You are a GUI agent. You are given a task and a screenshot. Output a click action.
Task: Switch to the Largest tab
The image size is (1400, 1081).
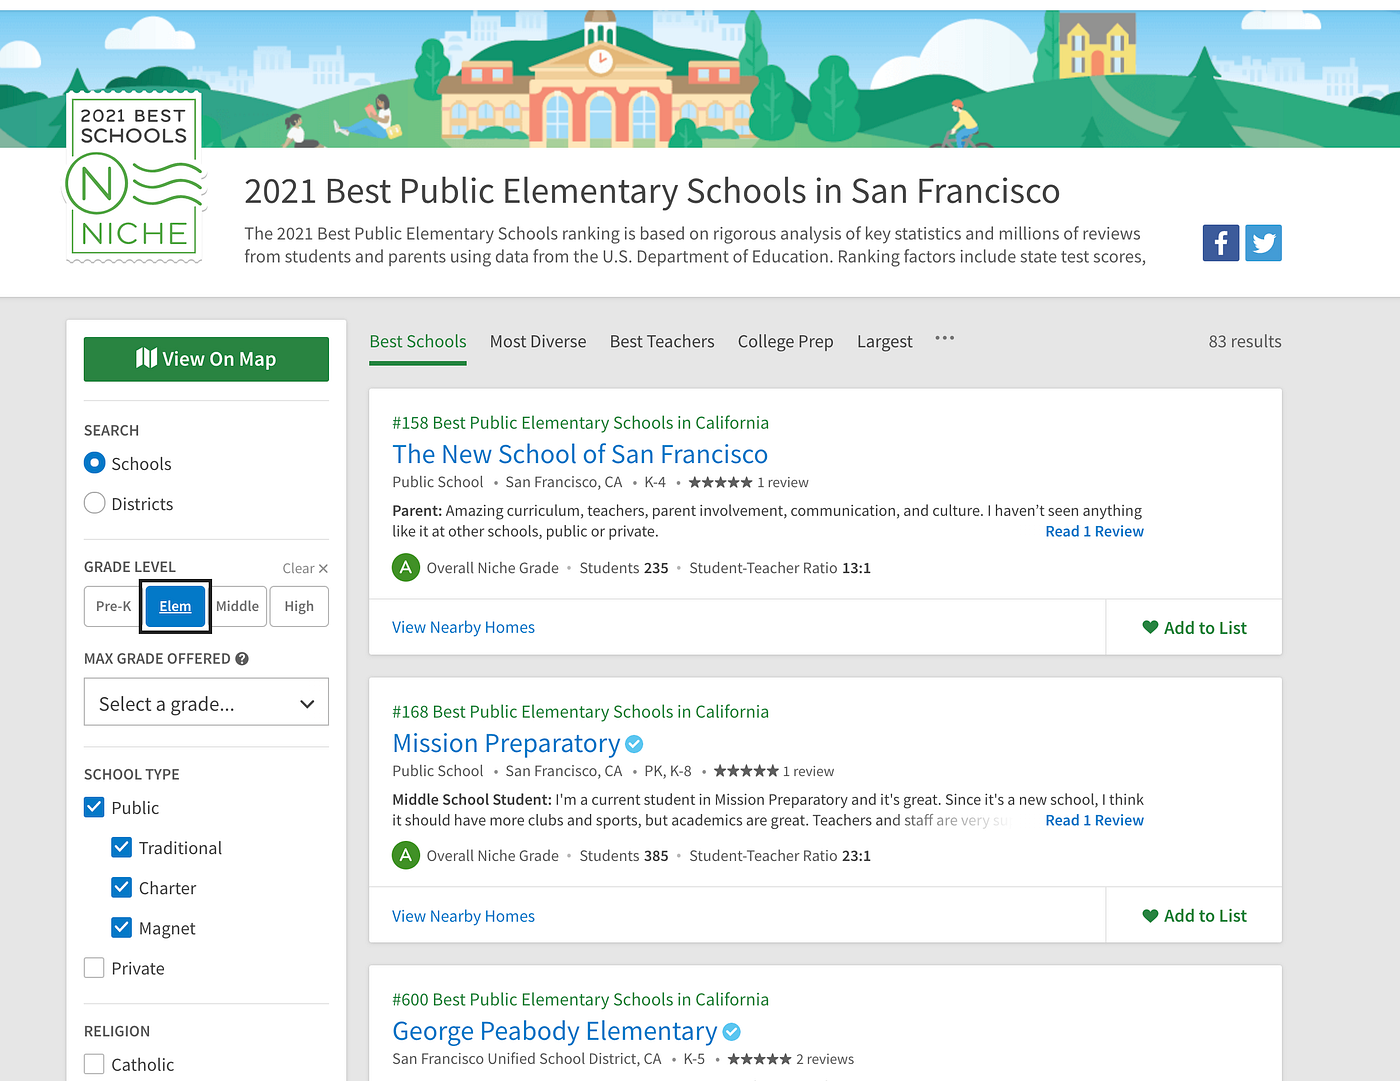885,342
